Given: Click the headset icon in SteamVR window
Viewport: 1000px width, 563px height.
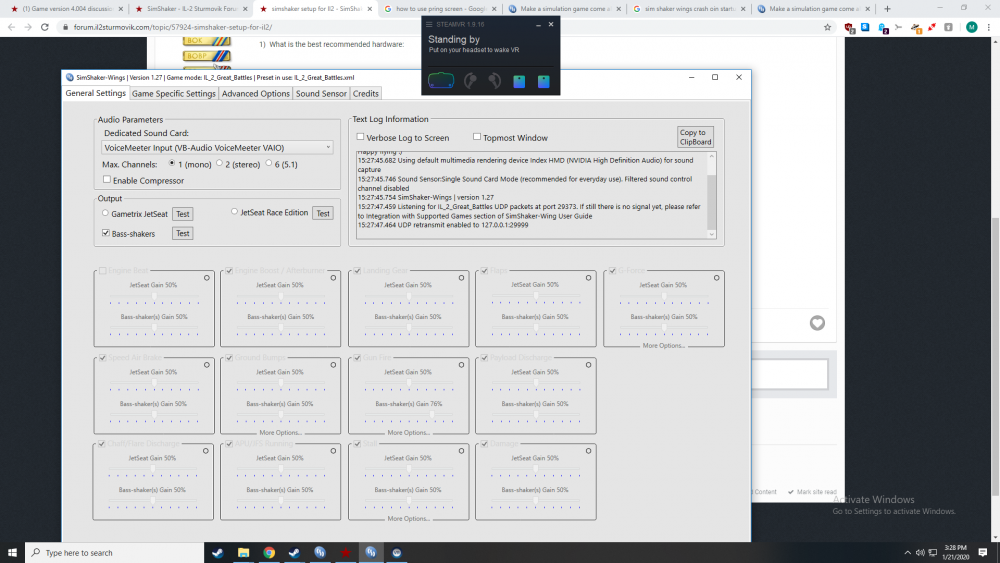Looking at the screenshot, I should point(441,81).
